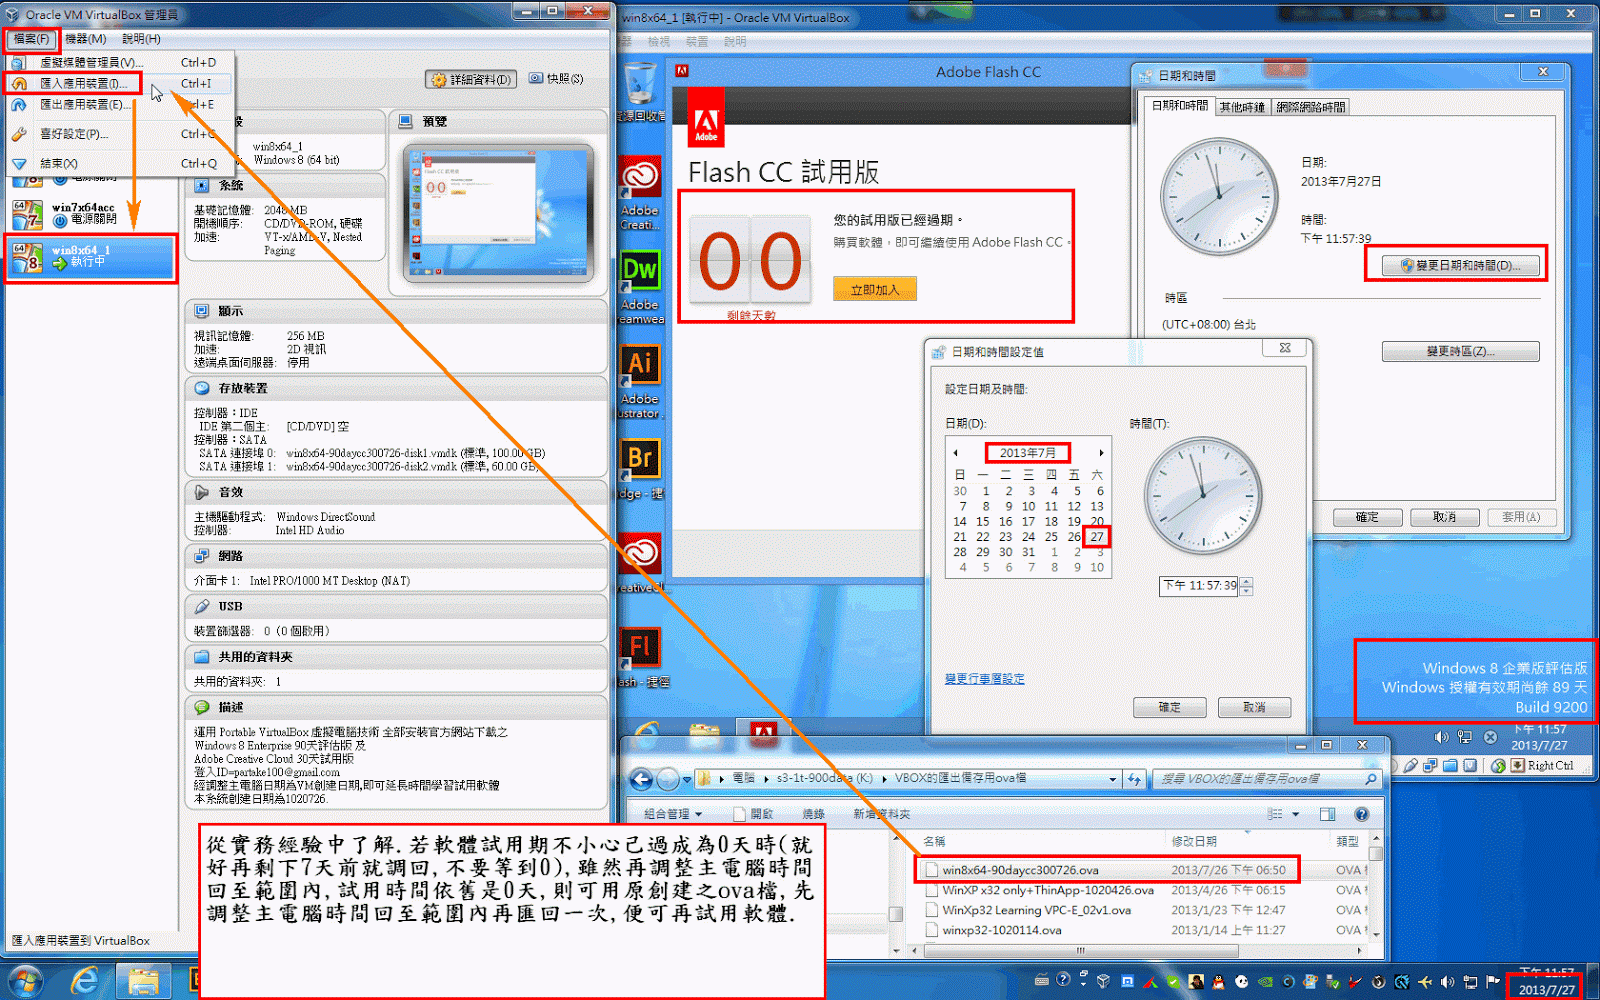
Task: Click 確定 in the 日期和時間 dialog
Action: coord(1367,517)
